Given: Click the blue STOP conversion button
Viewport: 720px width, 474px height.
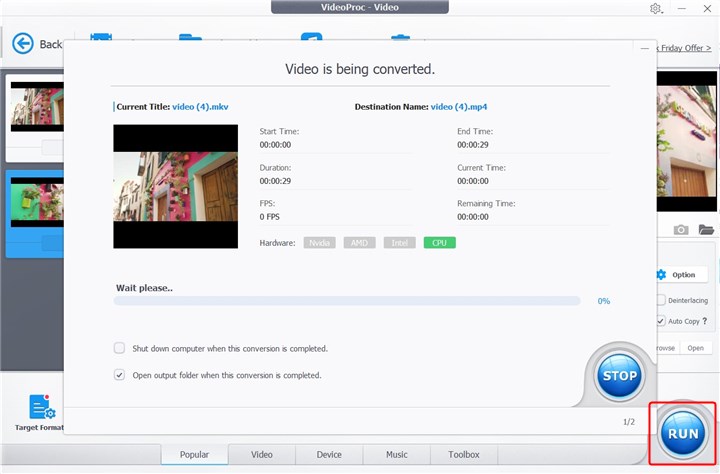Looking at the screenshot, I should point(620,376).
